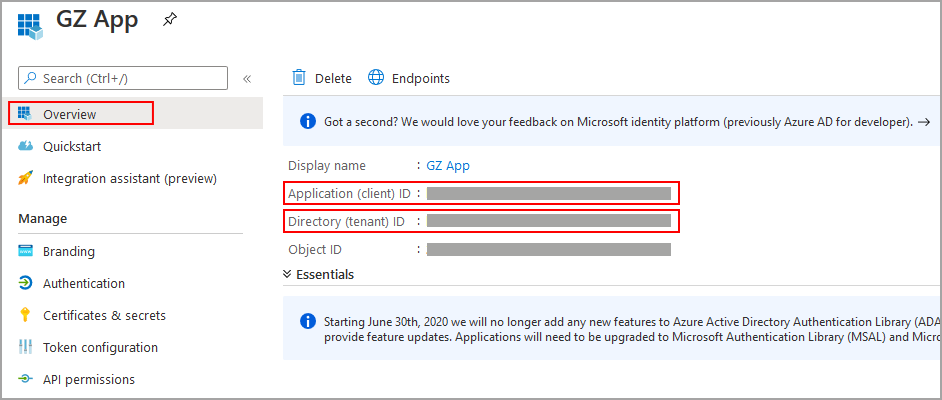Click the Certificates & secrets key icon

26,316
